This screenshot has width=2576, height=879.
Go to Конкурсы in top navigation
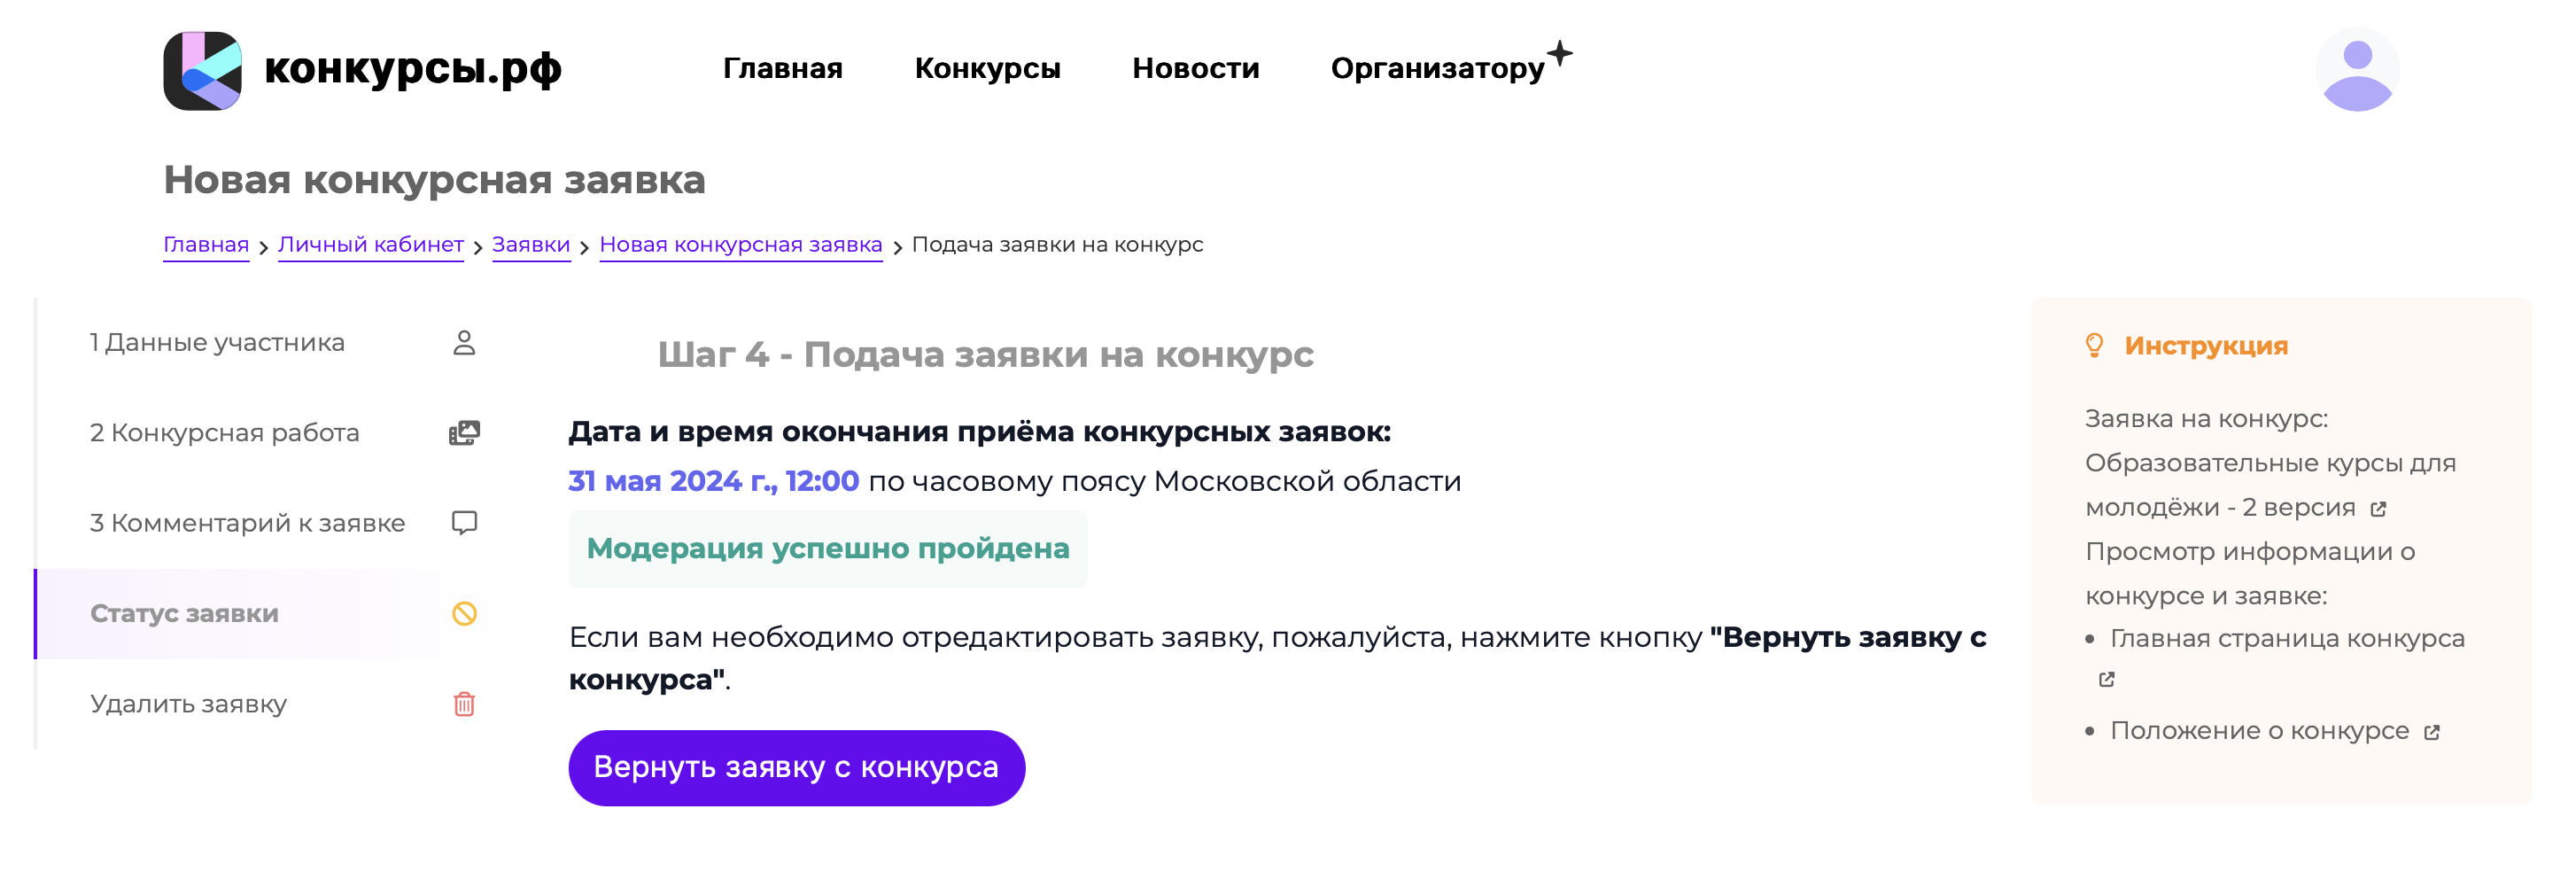click(x=987, y=68)
